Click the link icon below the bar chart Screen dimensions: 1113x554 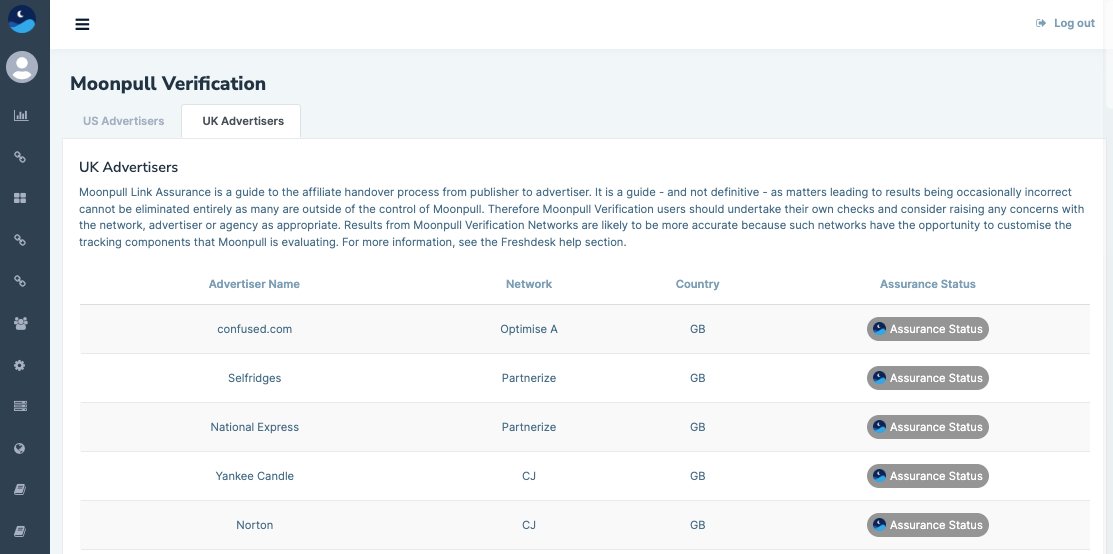pos(20,157)
